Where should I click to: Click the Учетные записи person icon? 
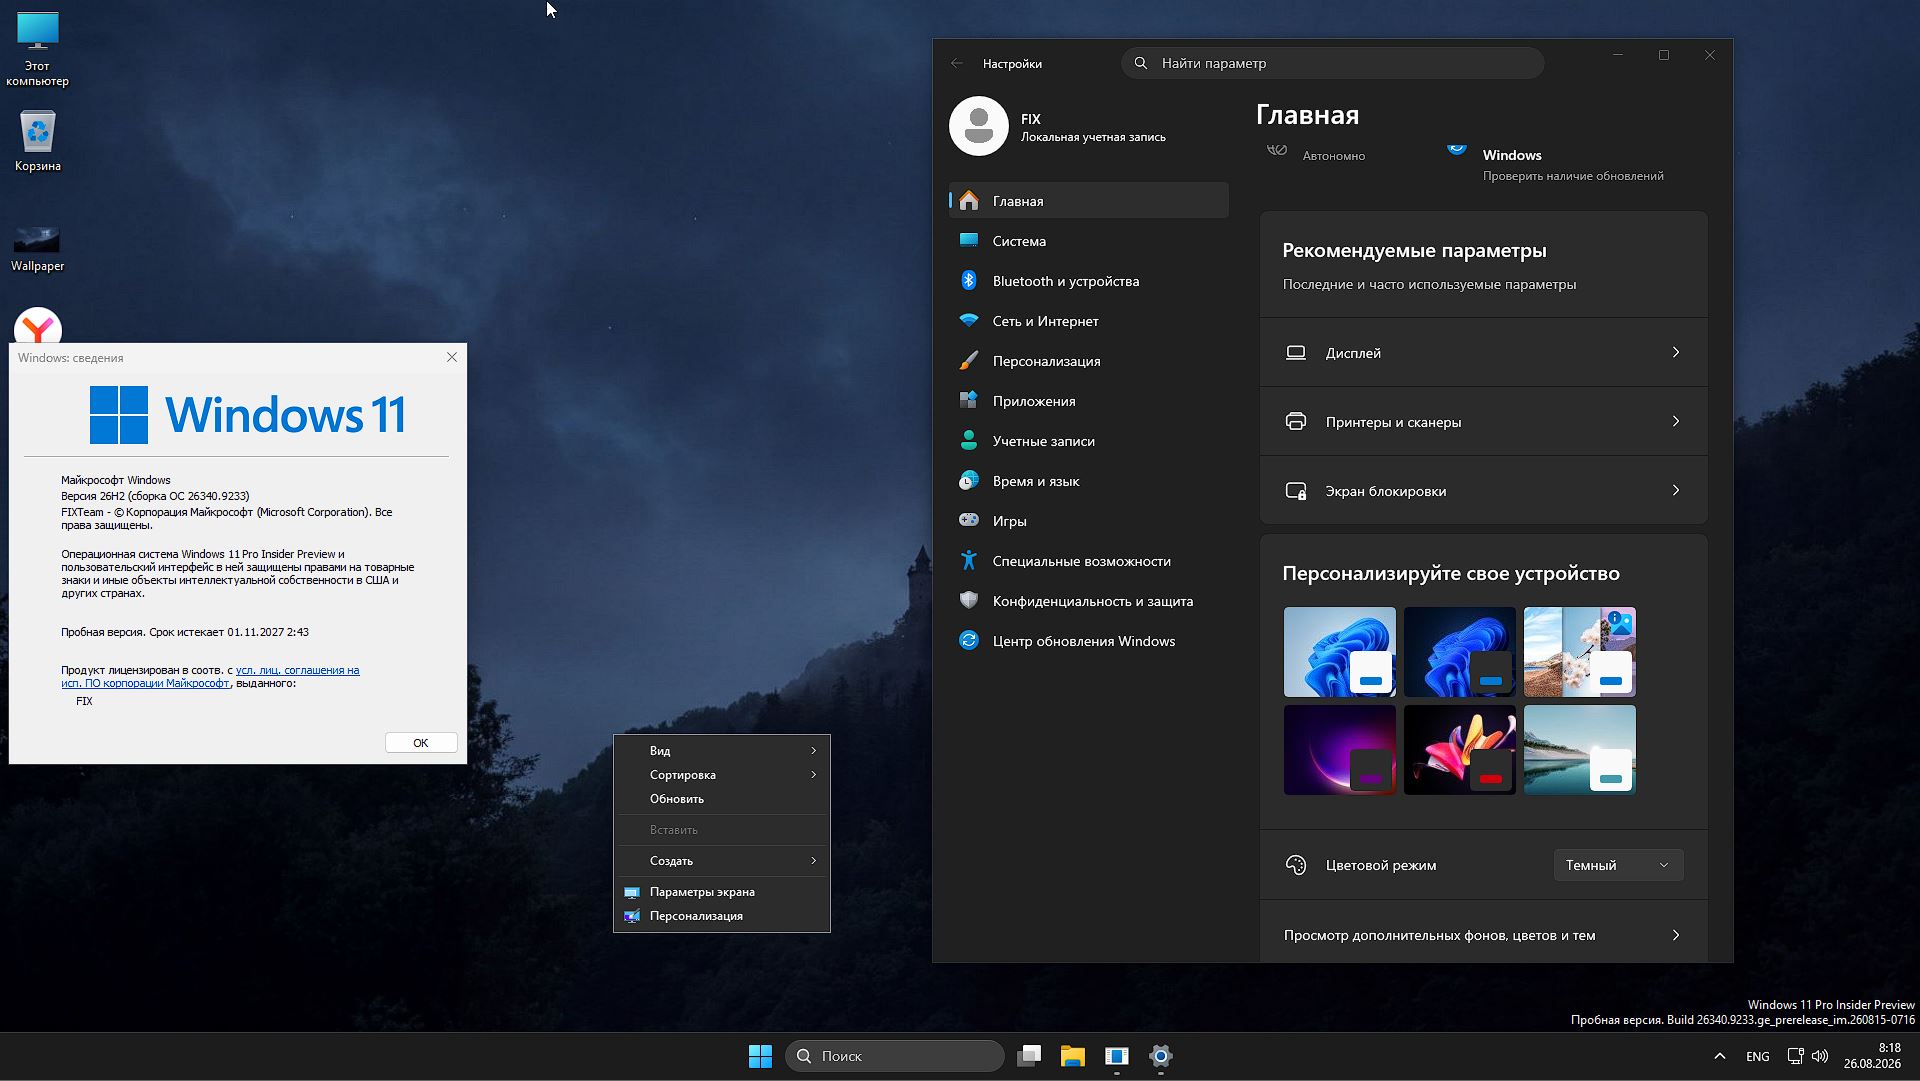tap(968, 441)
